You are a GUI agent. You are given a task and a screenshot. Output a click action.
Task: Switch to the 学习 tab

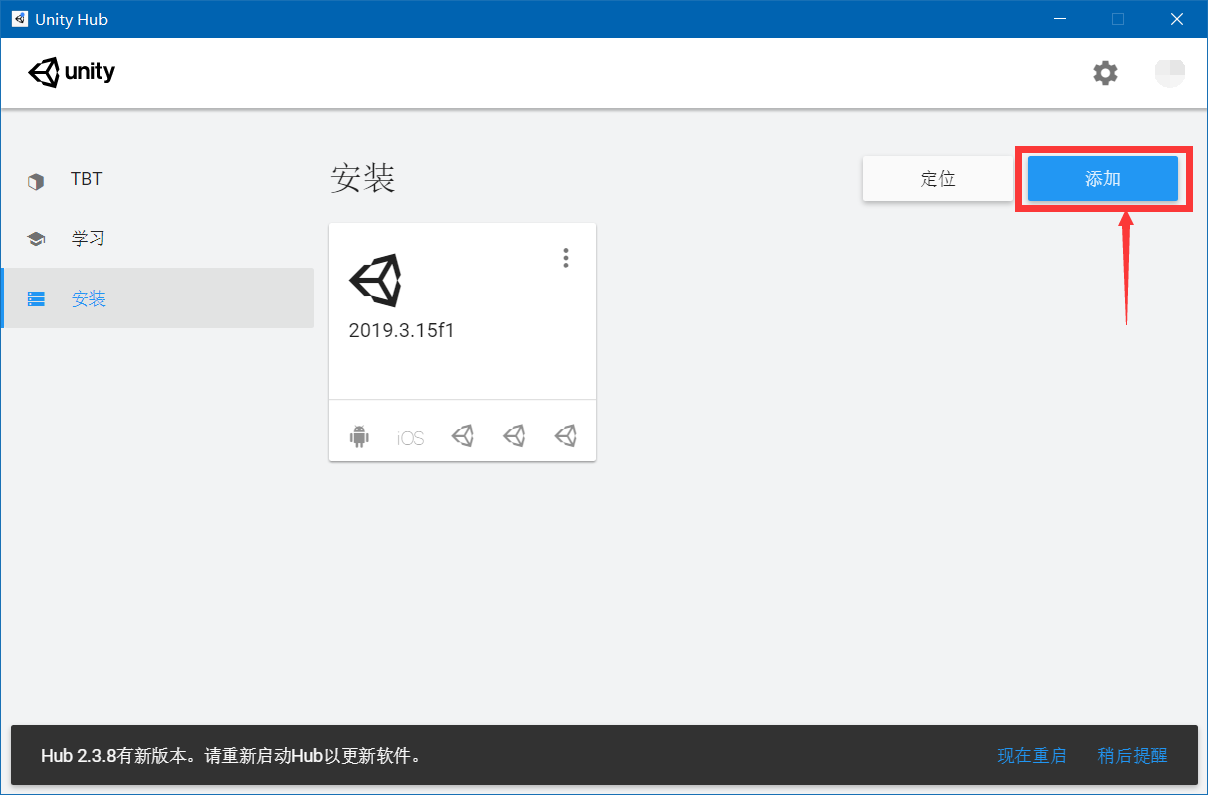point(158,239)
